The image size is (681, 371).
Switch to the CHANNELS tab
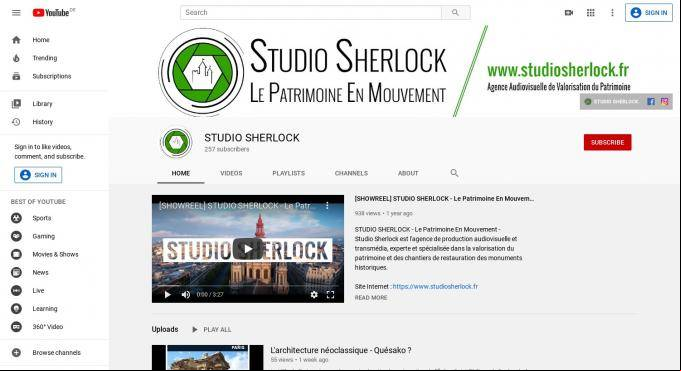click(351, 173)
